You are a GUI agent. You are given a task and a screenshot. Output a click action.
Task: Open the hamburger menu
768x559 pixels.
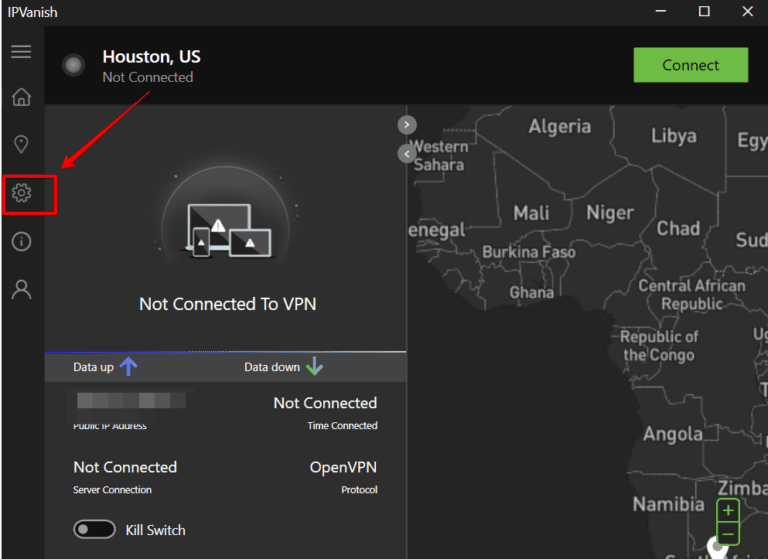pyautogui.click(x=21, y=51)
